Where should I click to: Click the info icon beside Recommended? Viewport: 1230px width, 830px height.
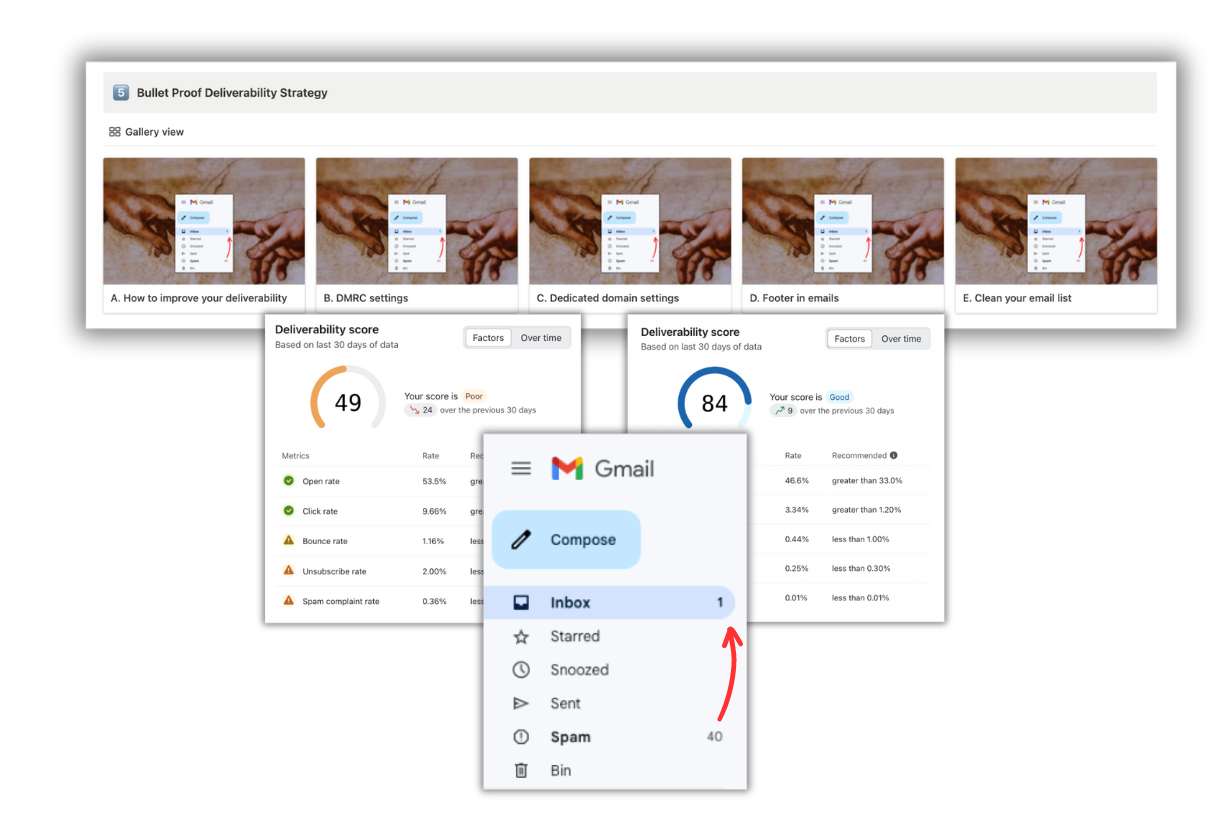893,456
